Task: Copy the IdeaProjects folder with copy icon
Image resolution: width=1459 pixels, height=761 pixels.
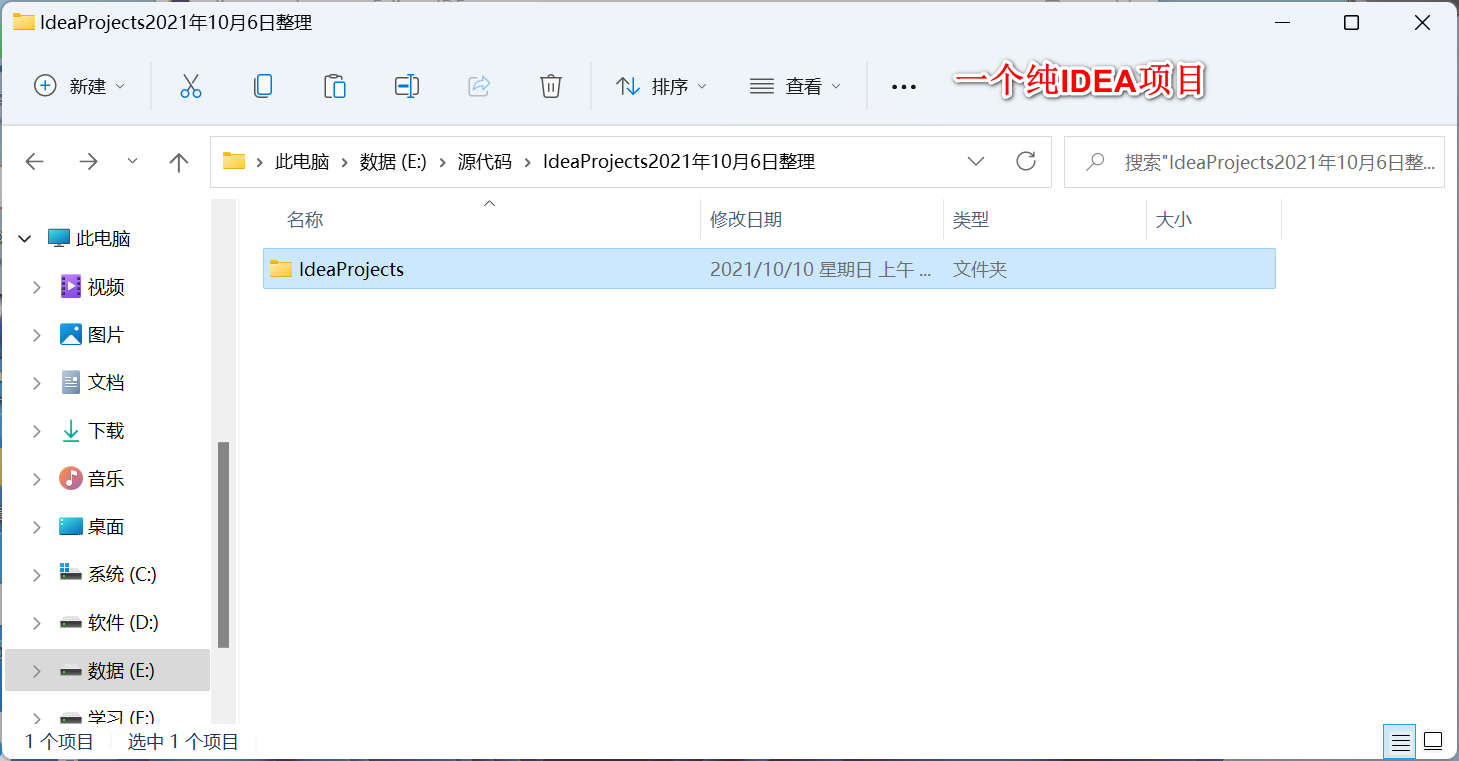Action: point(262,86)
